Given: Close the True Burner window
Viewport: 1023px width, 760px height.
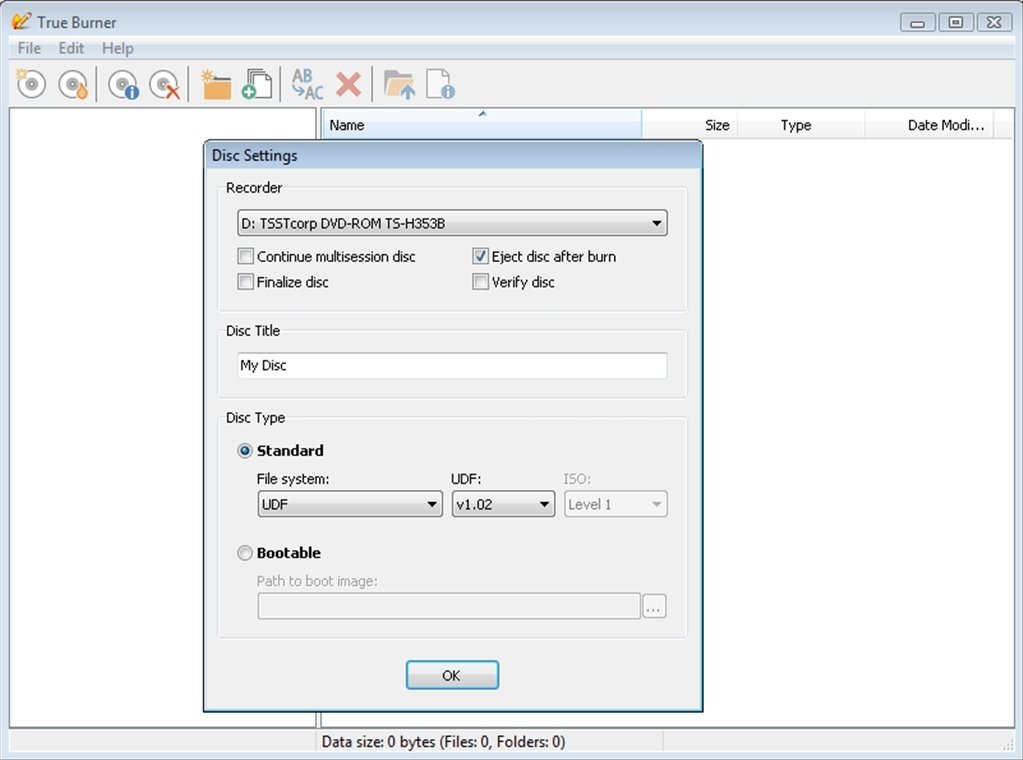Looking at the screenshot, I should pos(994,23).
